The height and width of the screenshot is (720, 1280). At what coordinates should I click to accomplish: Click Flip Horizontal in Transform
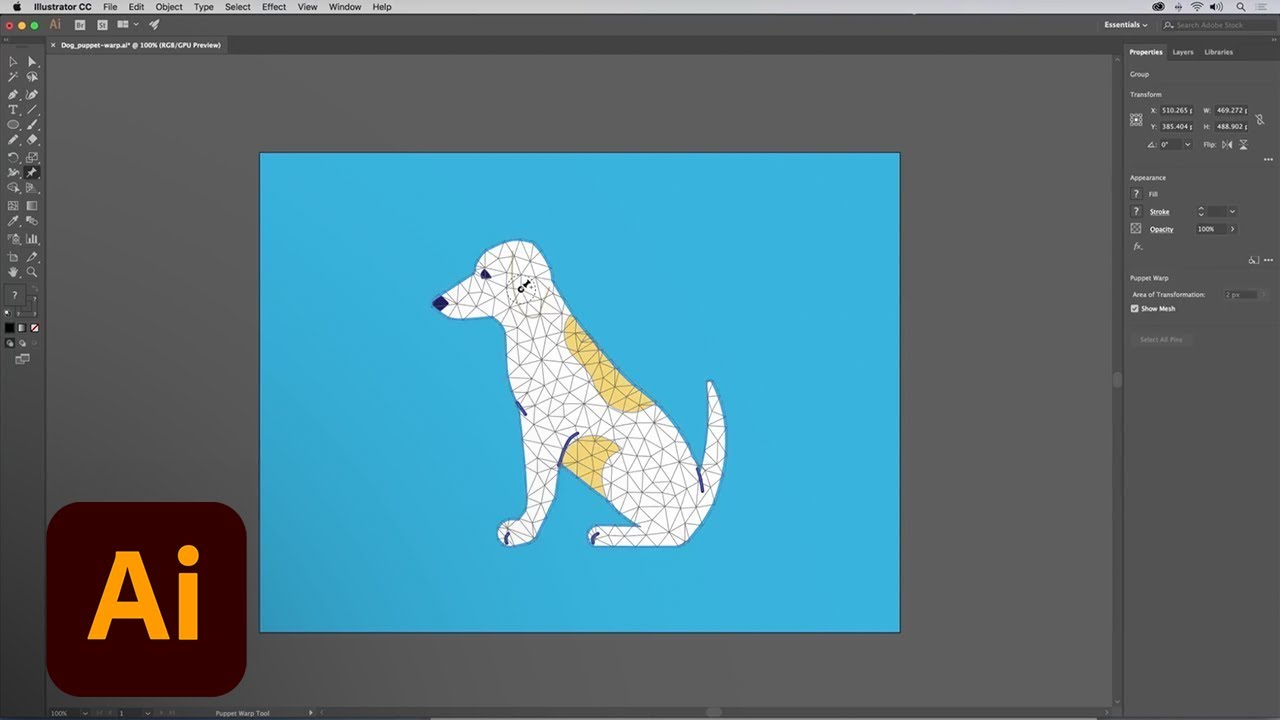pos(1226,144)
